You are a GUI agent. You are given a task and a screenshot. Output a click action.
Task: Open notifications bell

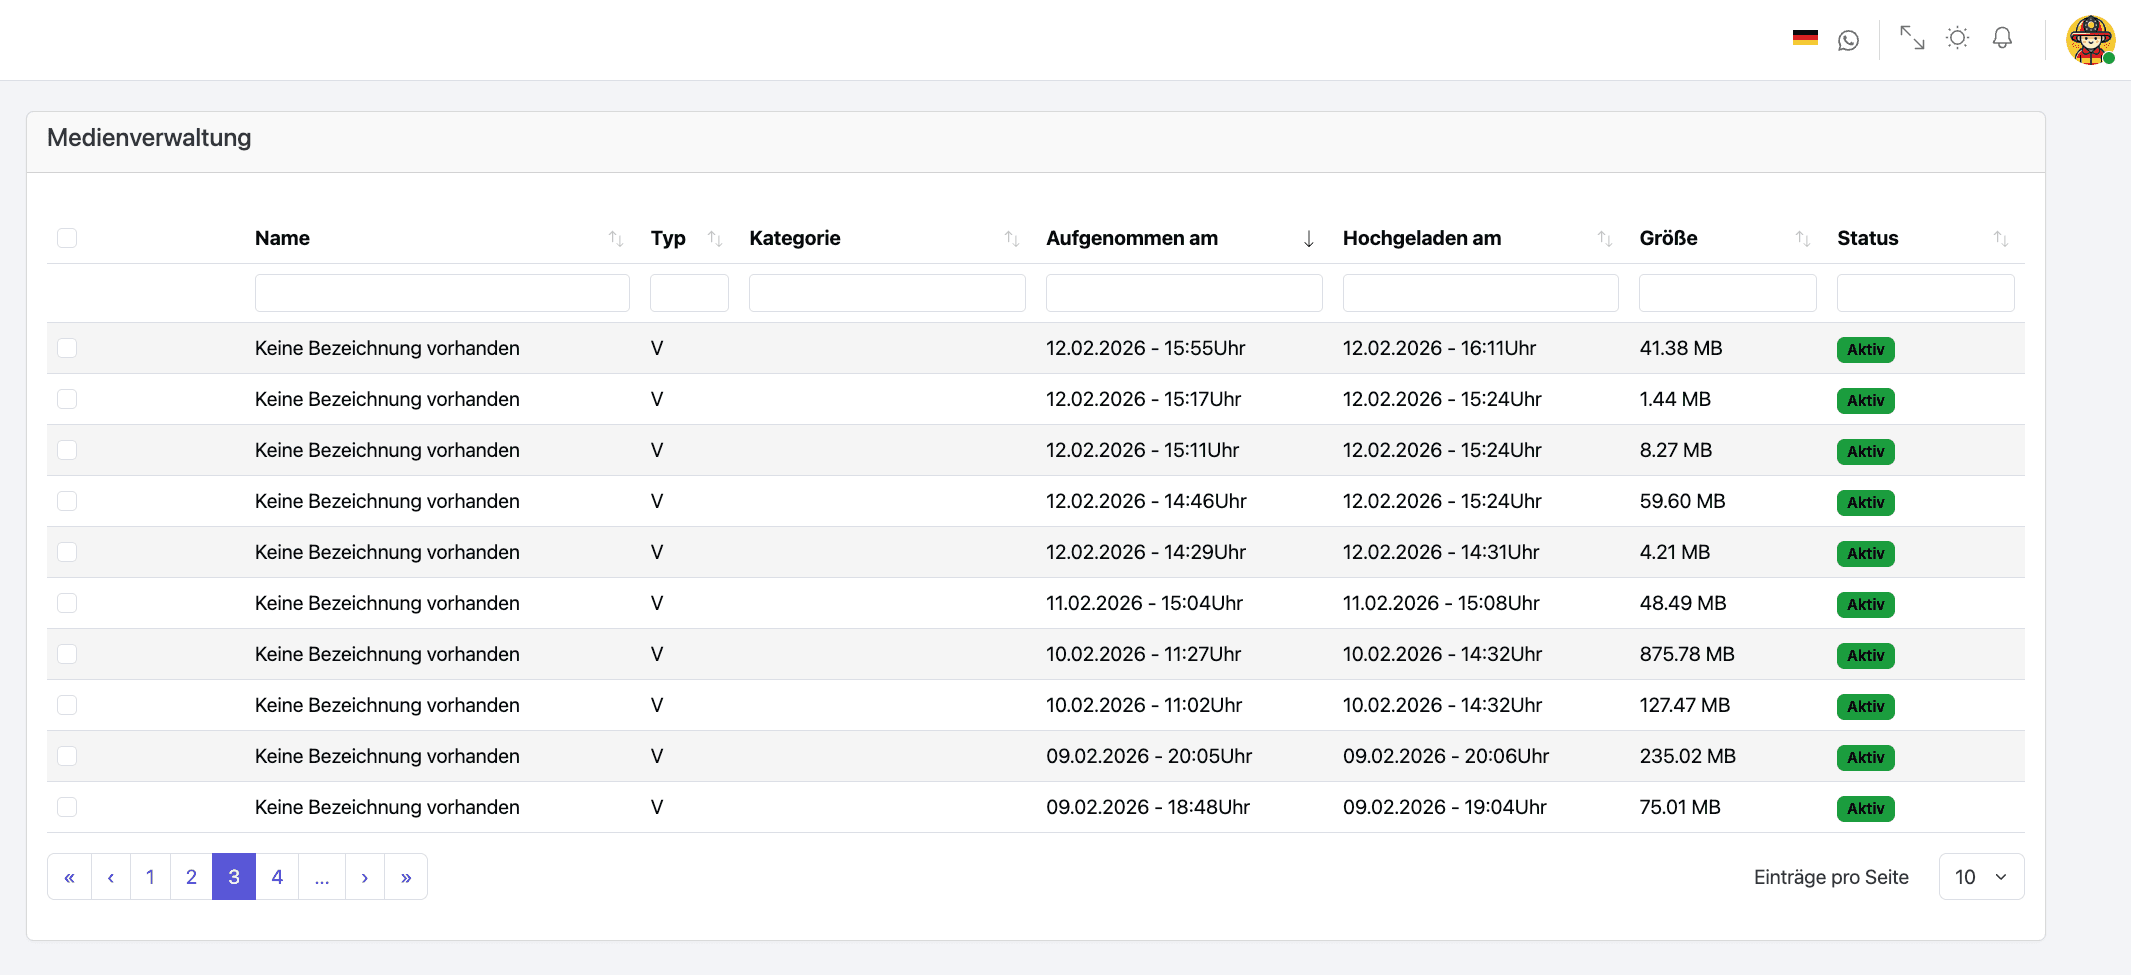[2002, 38]
